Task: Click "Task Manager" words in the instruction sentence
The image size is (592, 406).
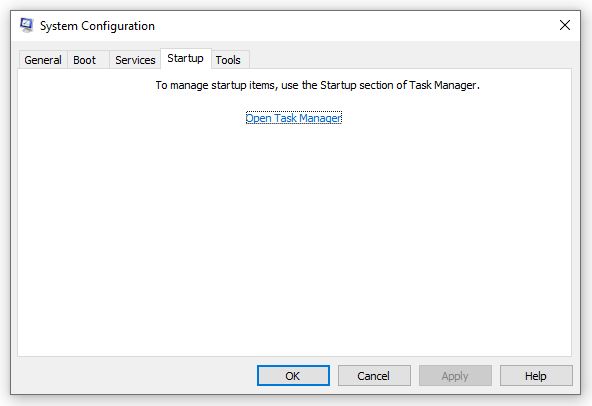Action: (444, 85)
